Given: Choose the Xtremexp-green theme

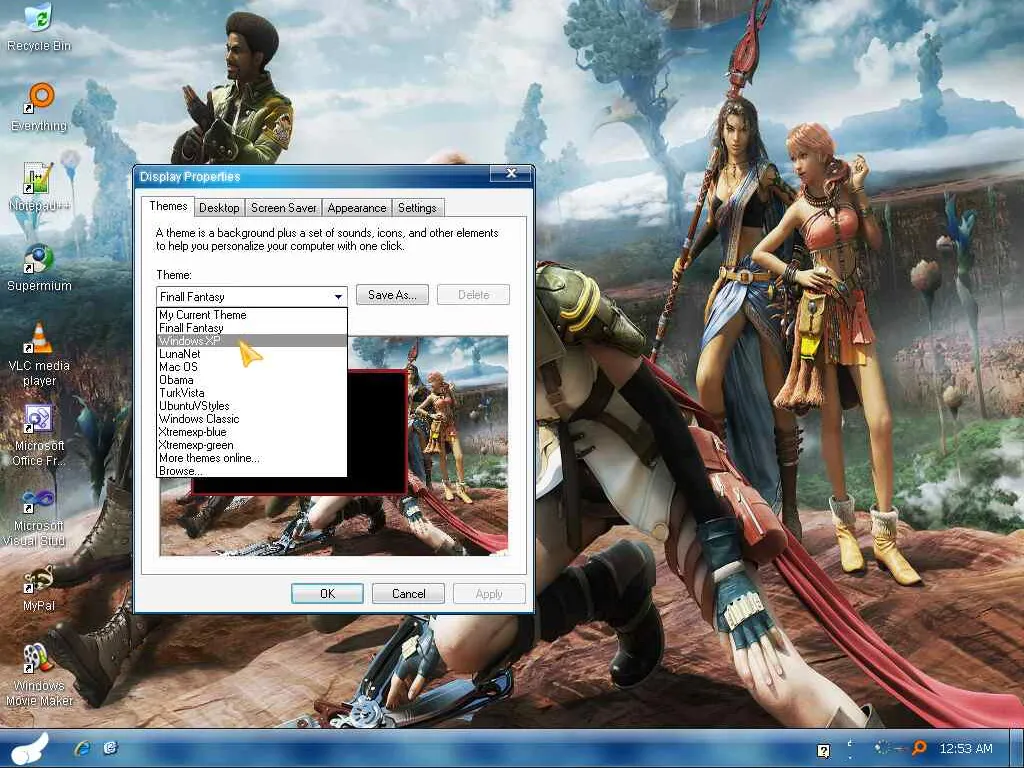Looking at the screenshot, I should click(x=251, y=445).
